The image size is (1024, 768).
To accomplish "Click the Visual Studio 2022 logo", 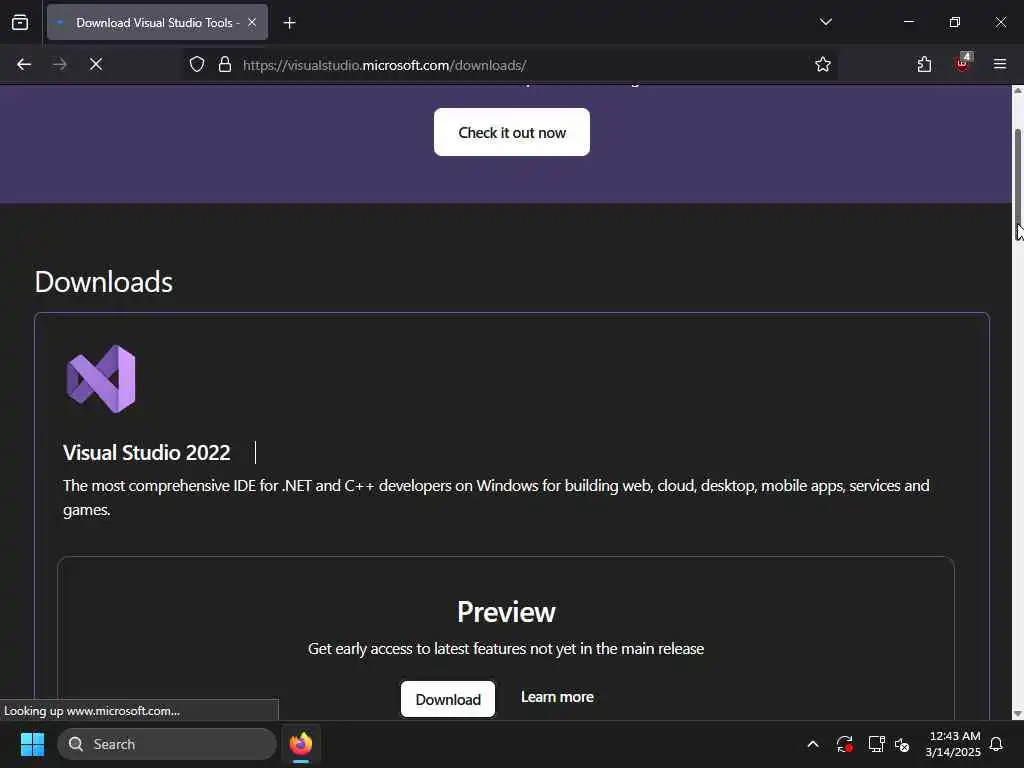I will coord(101,379).
